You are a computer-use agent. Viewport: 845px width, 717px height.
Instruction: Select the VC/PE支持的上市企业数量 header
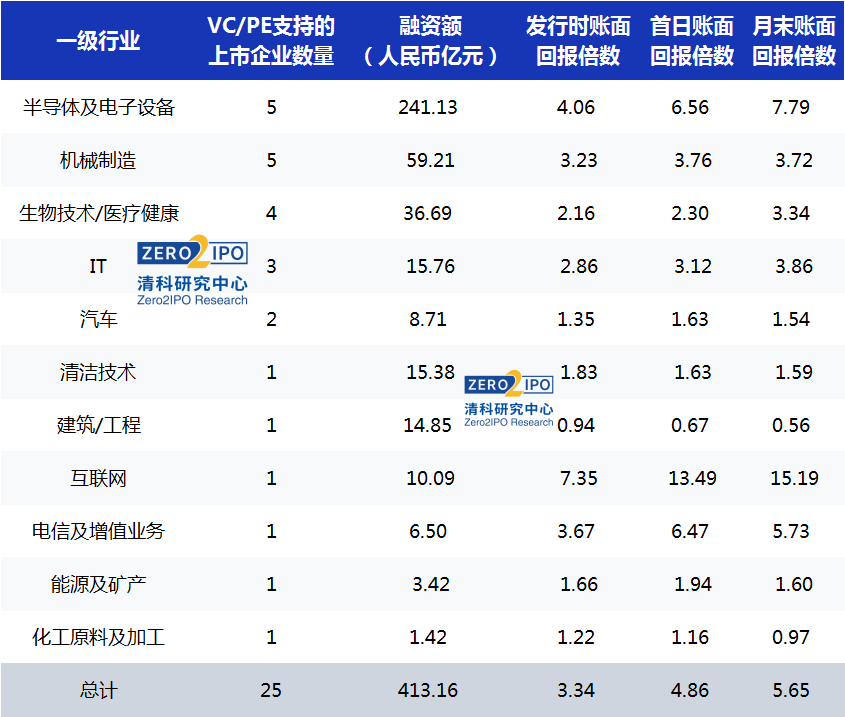[x=271, y=41]
